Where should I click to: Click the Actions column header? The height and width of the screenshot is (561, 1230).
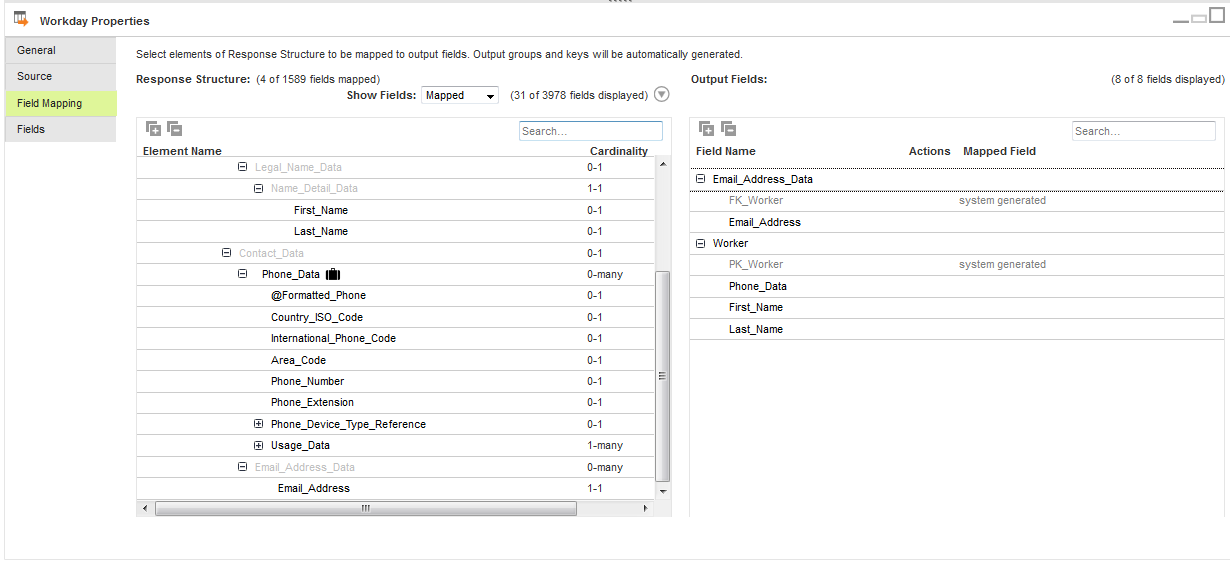tap(929, 151)
